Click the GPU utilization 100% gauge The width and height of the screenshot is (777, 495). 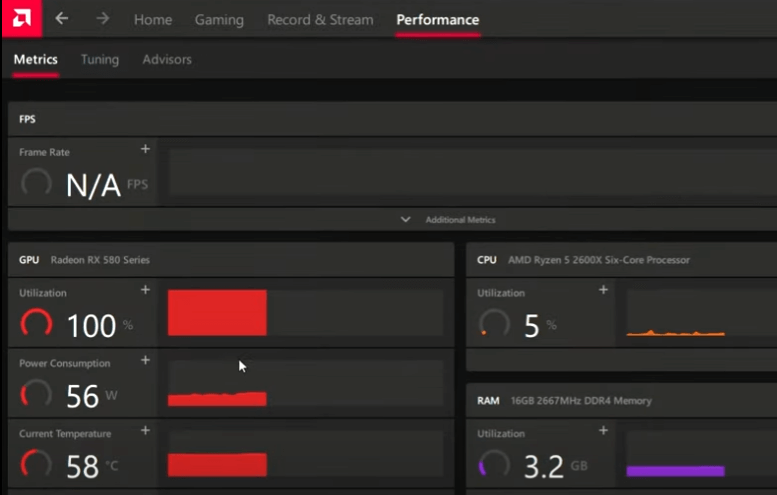click(x=37, y=323)
